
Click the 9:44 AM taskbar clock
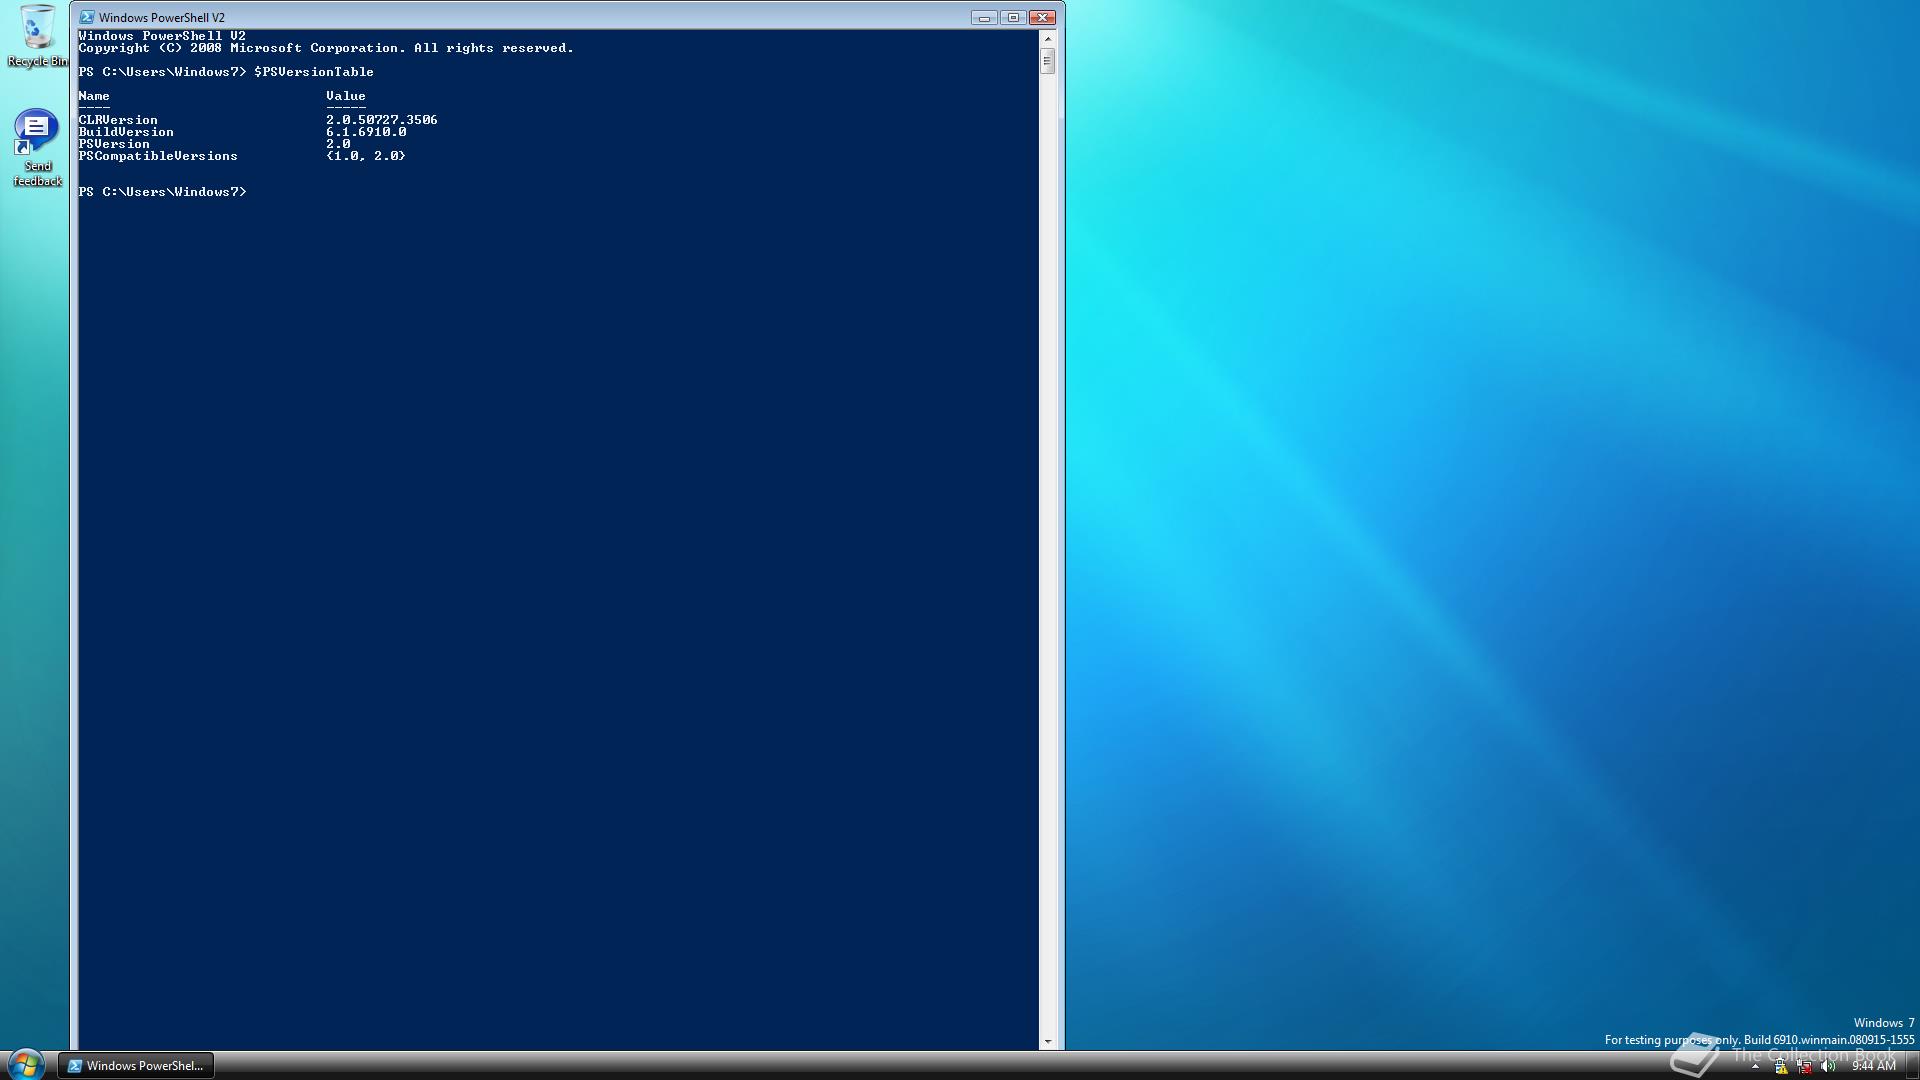coord(1873,1067)
